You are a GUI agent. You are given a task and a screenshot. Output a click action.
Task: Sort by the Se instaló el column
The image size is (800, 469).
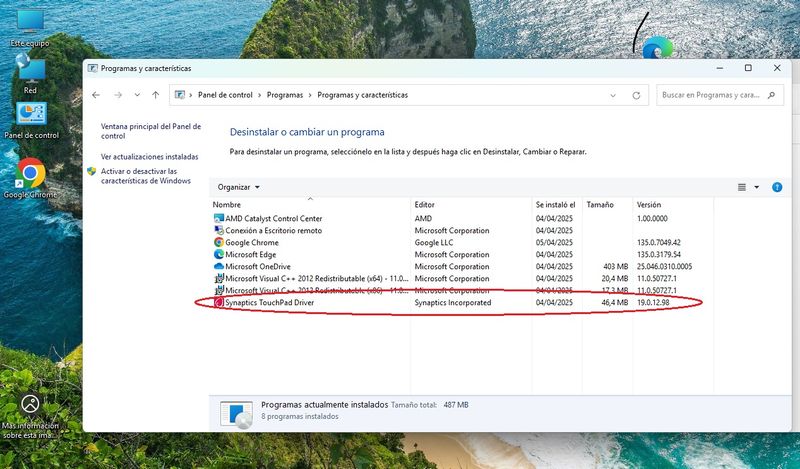pos(555,205)
